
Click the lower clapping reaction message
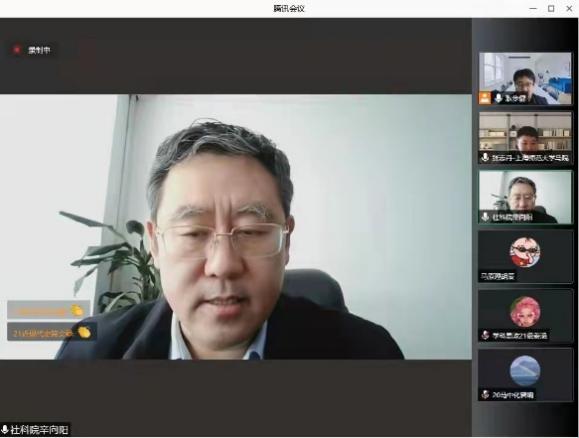[52, 331]
